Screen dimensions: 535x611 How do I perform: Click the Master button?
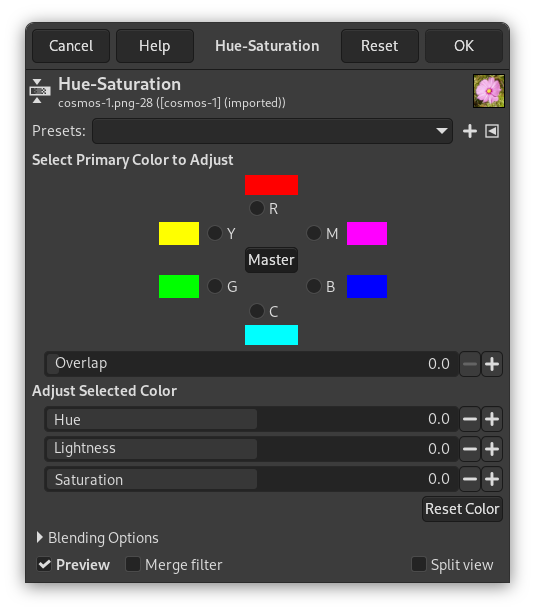click(271, 260)
